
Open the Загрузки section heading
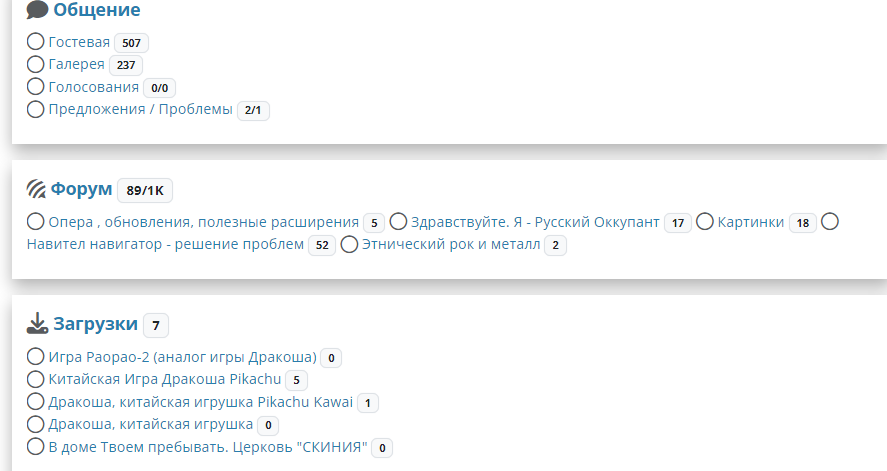click(x=95, y=323)
